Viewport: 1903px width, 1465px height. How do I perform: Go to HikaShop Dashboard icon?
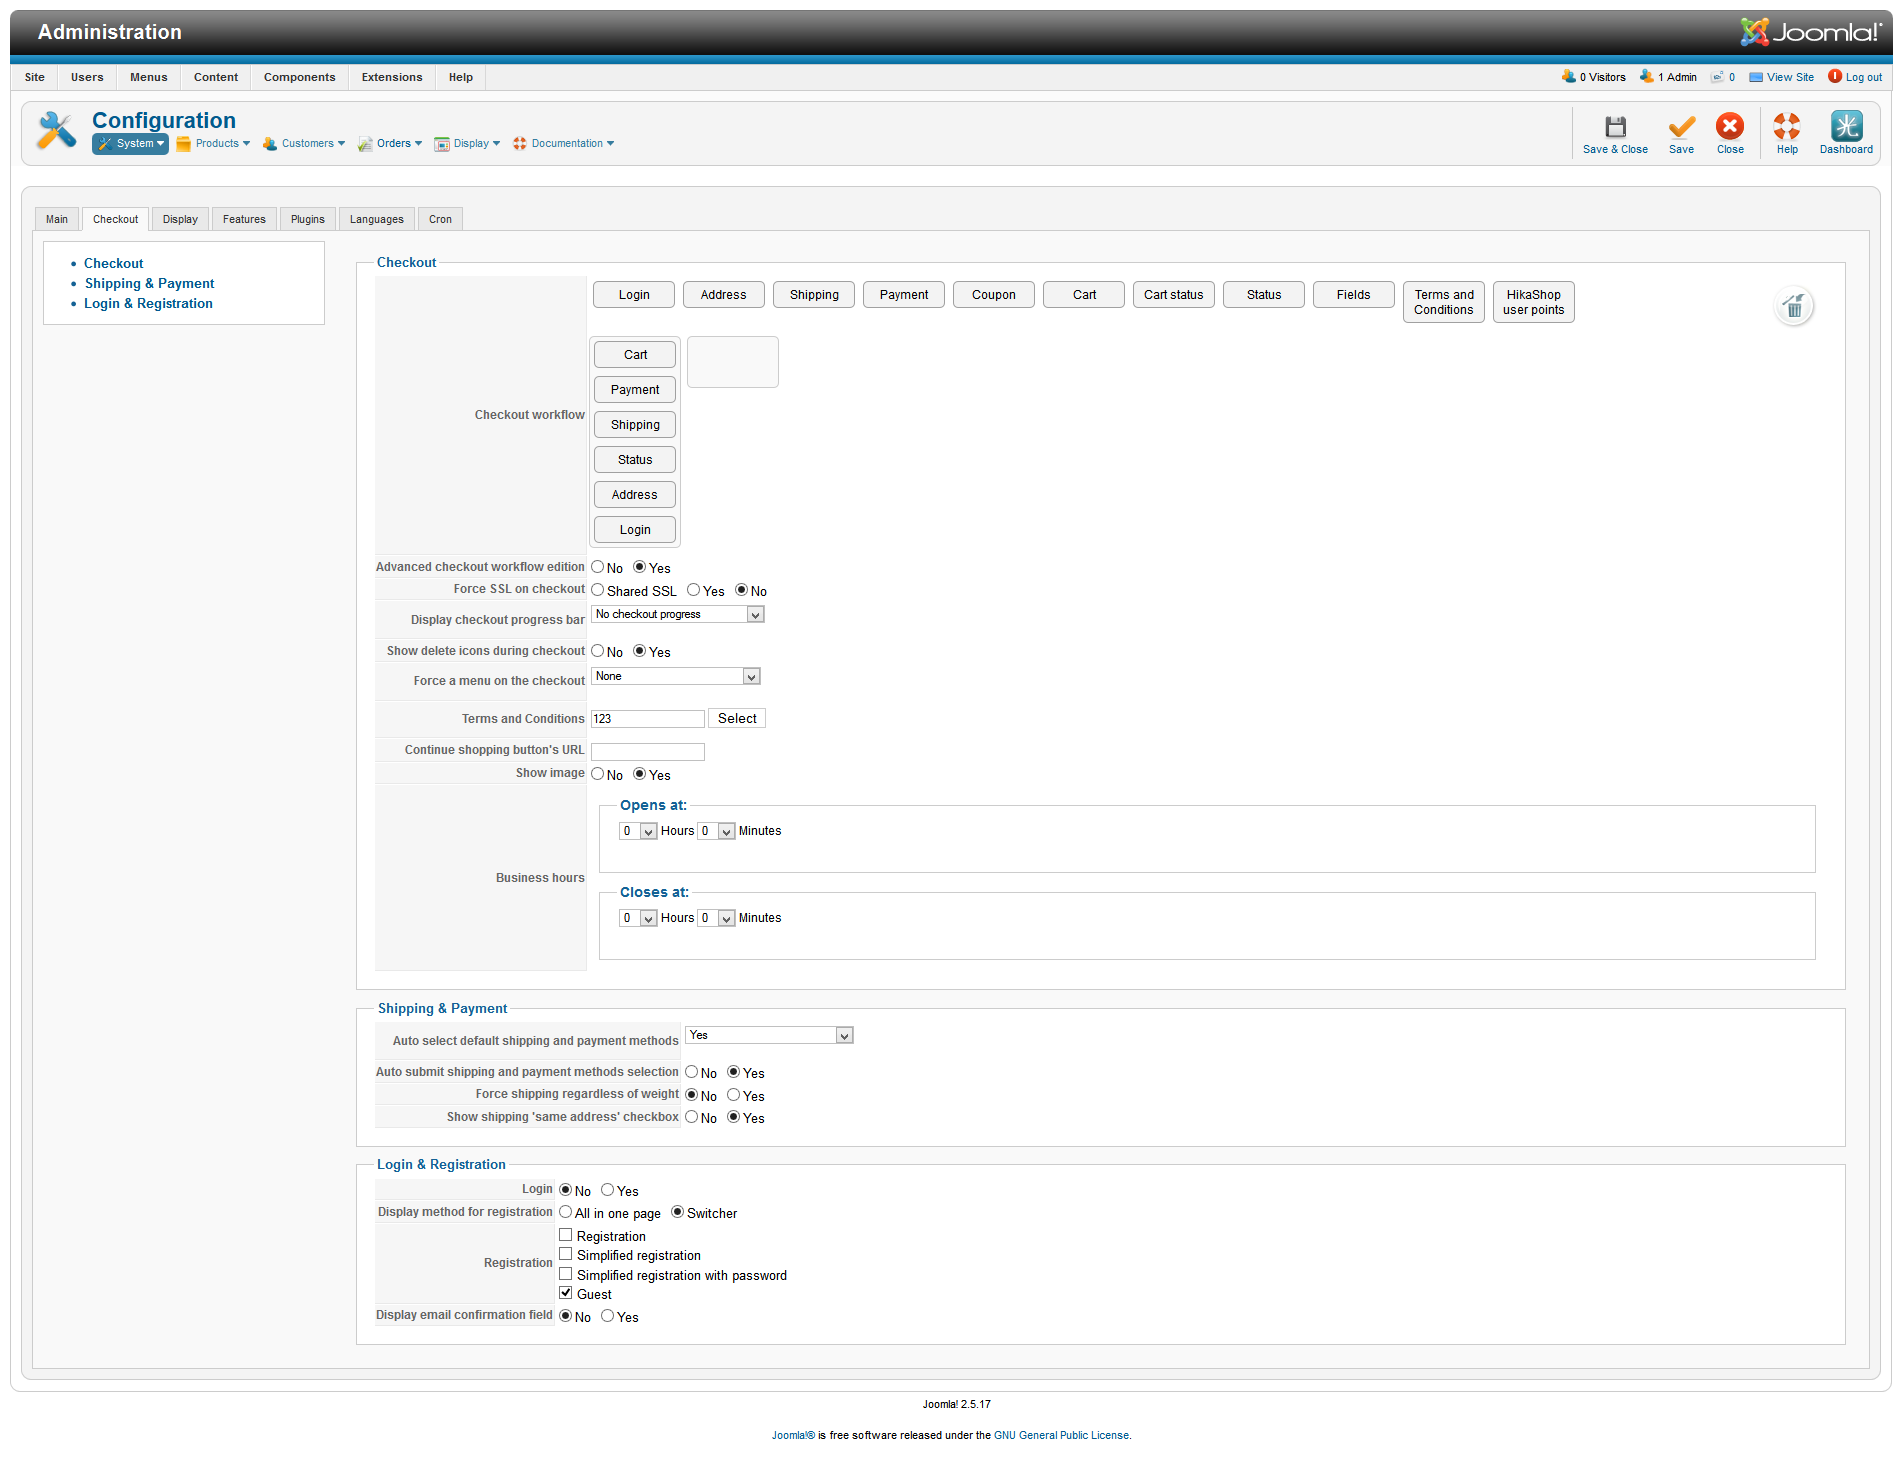[1845, 127]
